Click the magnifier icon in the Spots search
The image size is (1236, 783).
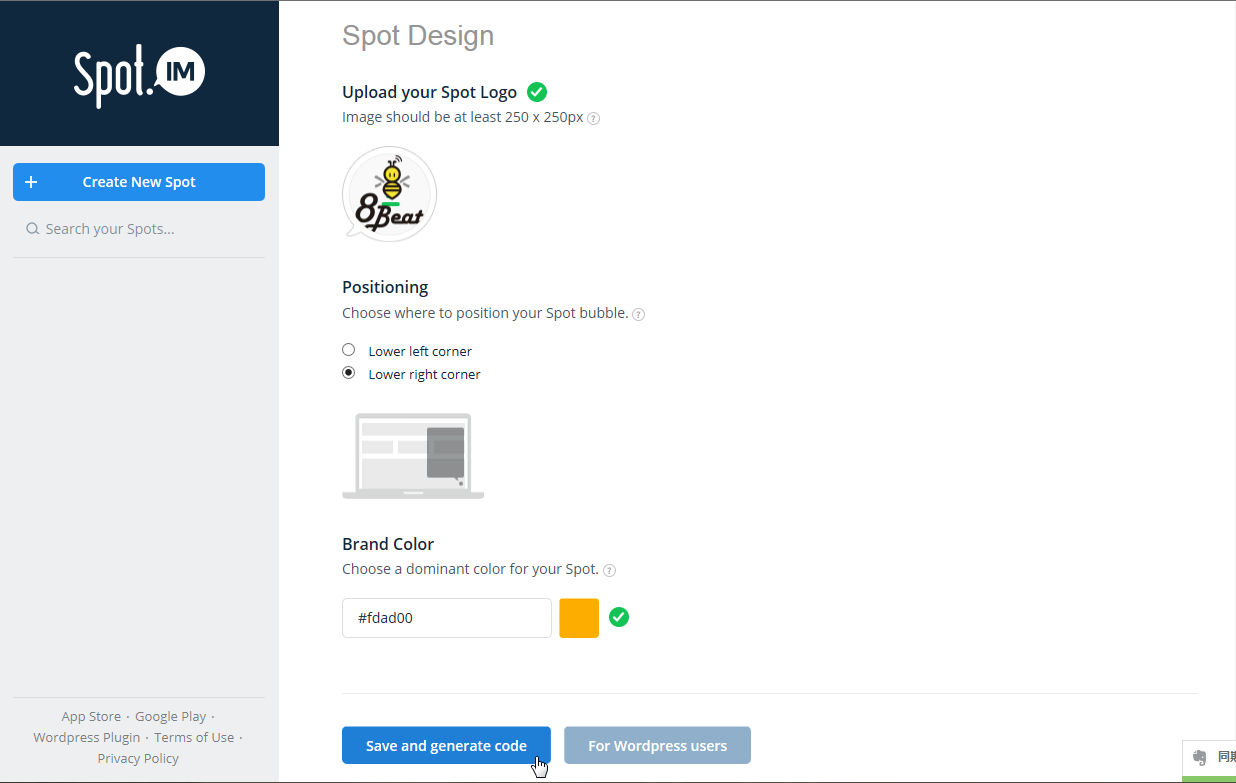click(x=33, y=229)
